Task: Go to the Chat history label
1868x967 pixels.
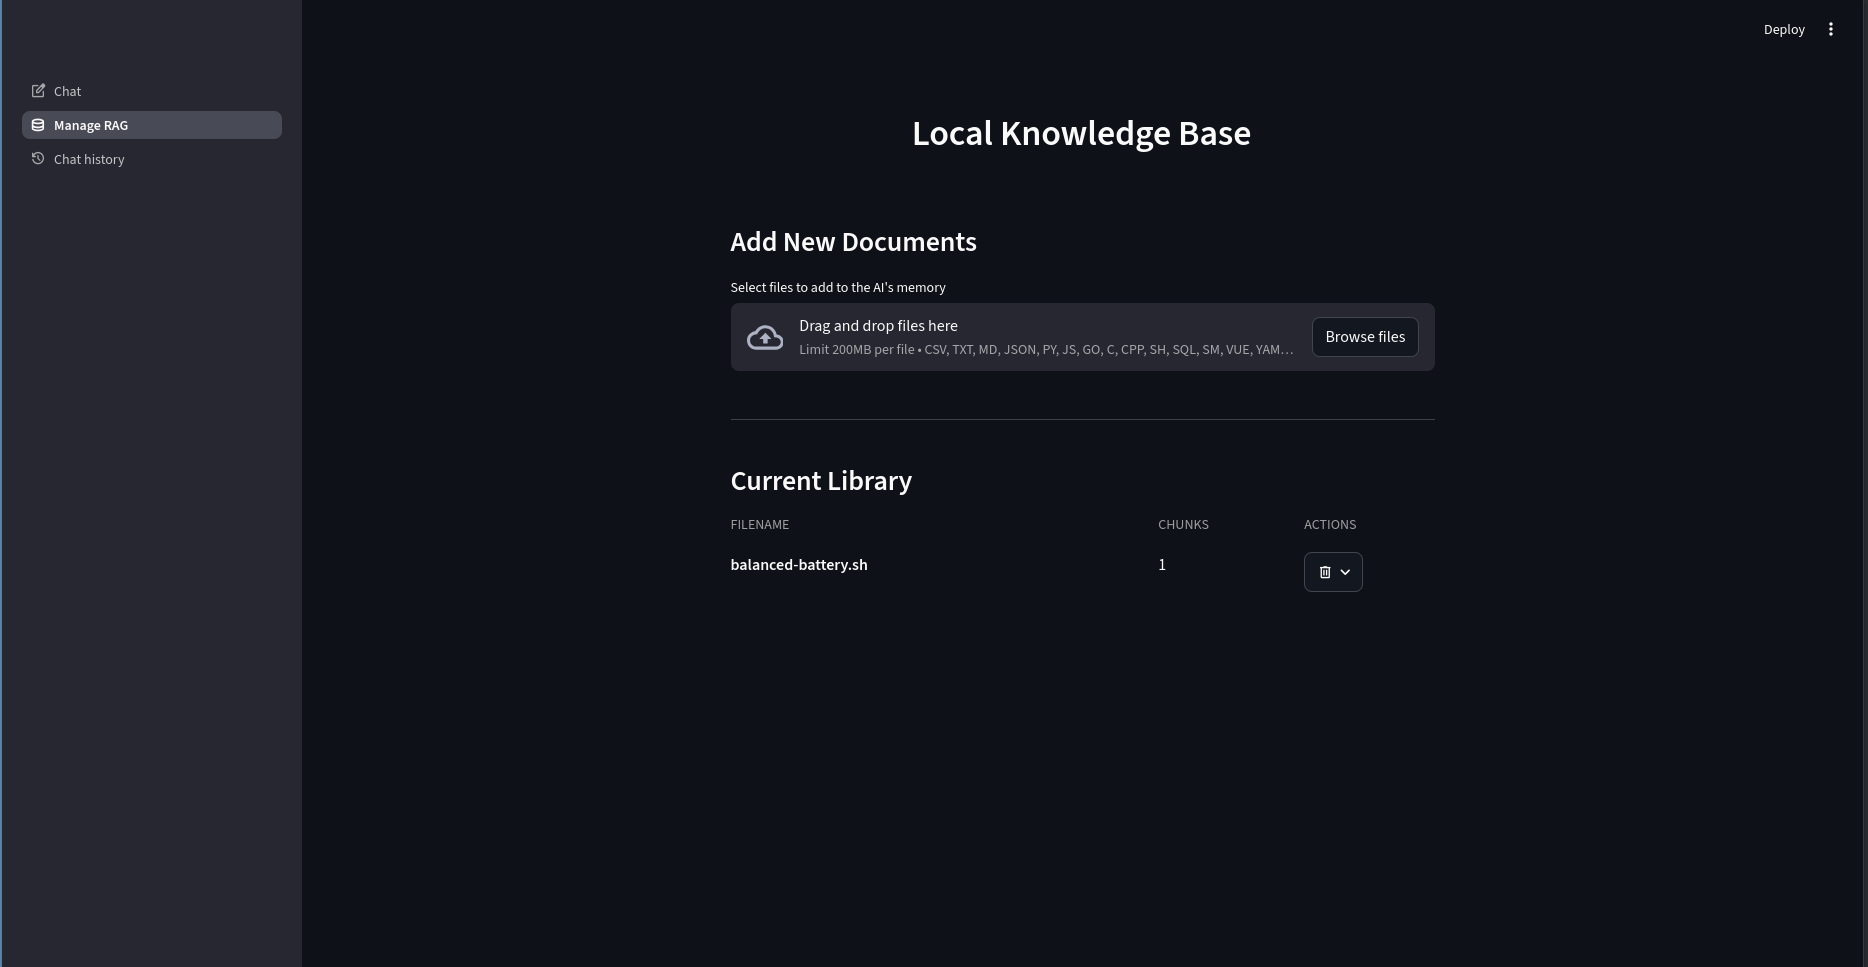Action: pyautogui.click(x=89, y=159)
